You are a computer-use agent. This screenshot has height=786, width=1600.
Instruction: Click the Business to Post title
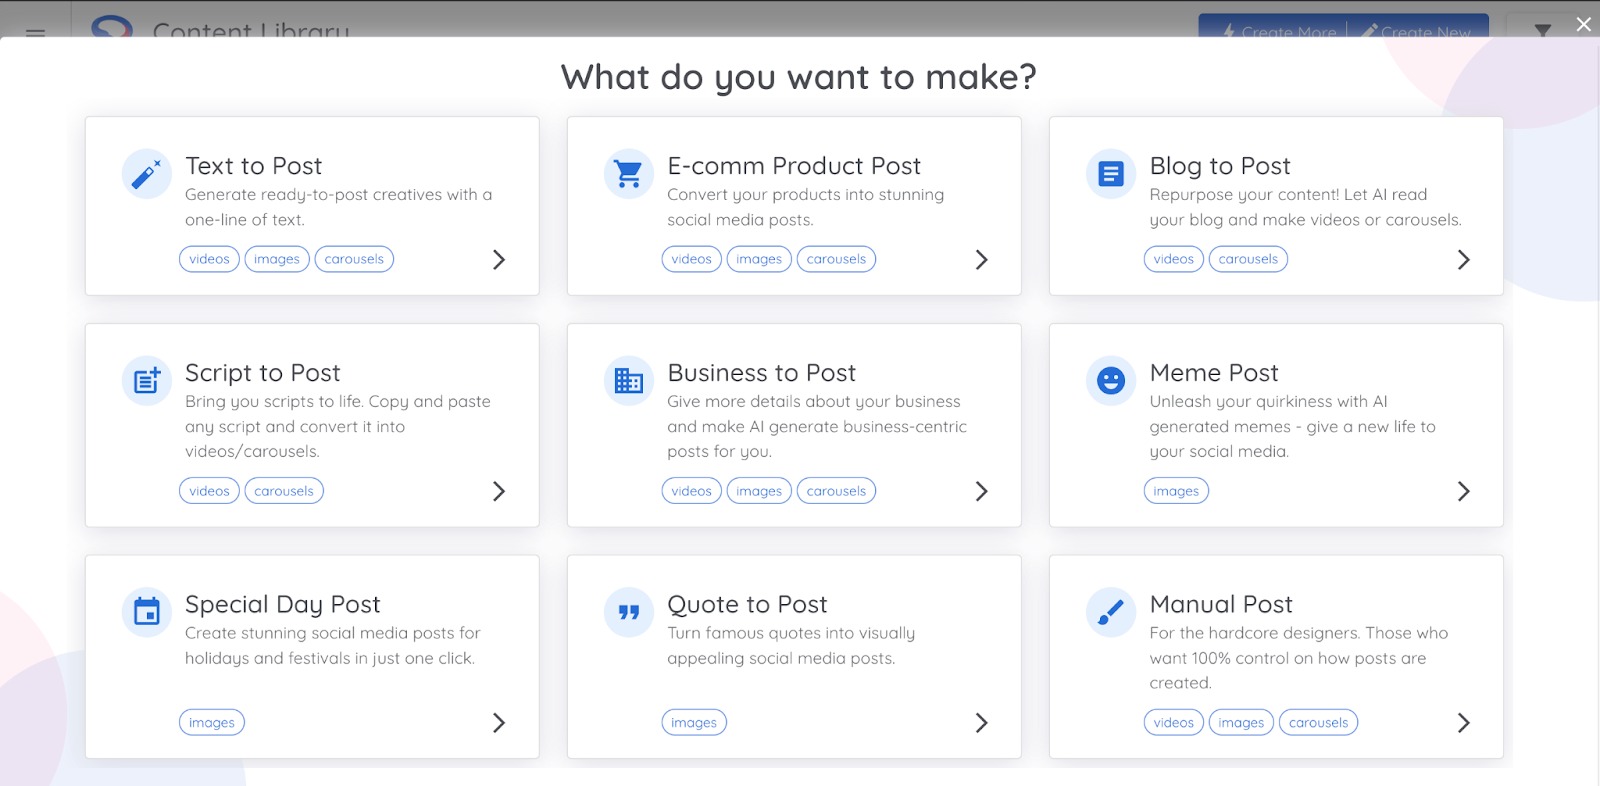[x=761, y=373]
